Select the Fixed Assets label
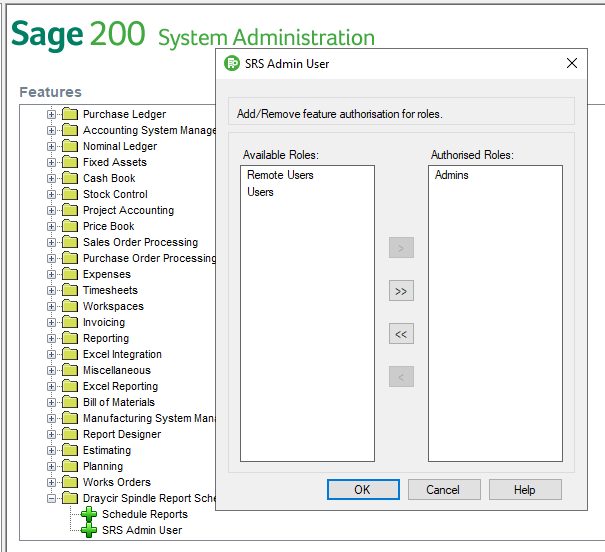Image resolution: width=605 pixels, height=552 pixels. (115, 162)
